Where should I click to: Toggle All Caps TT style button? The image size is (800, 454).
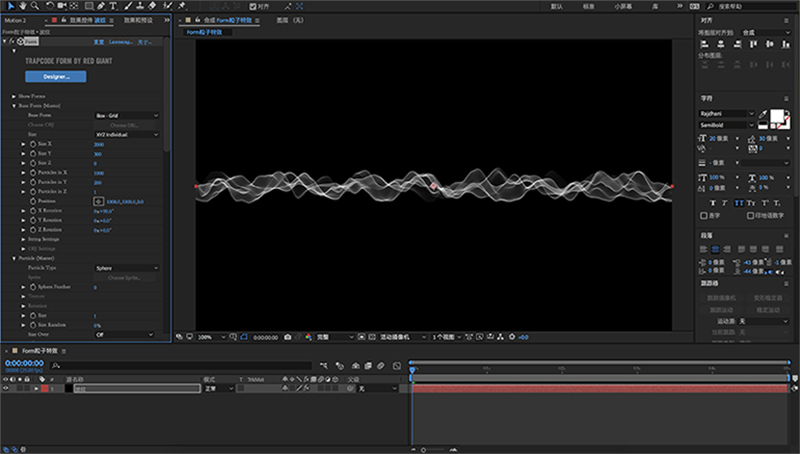coord(738,203)
